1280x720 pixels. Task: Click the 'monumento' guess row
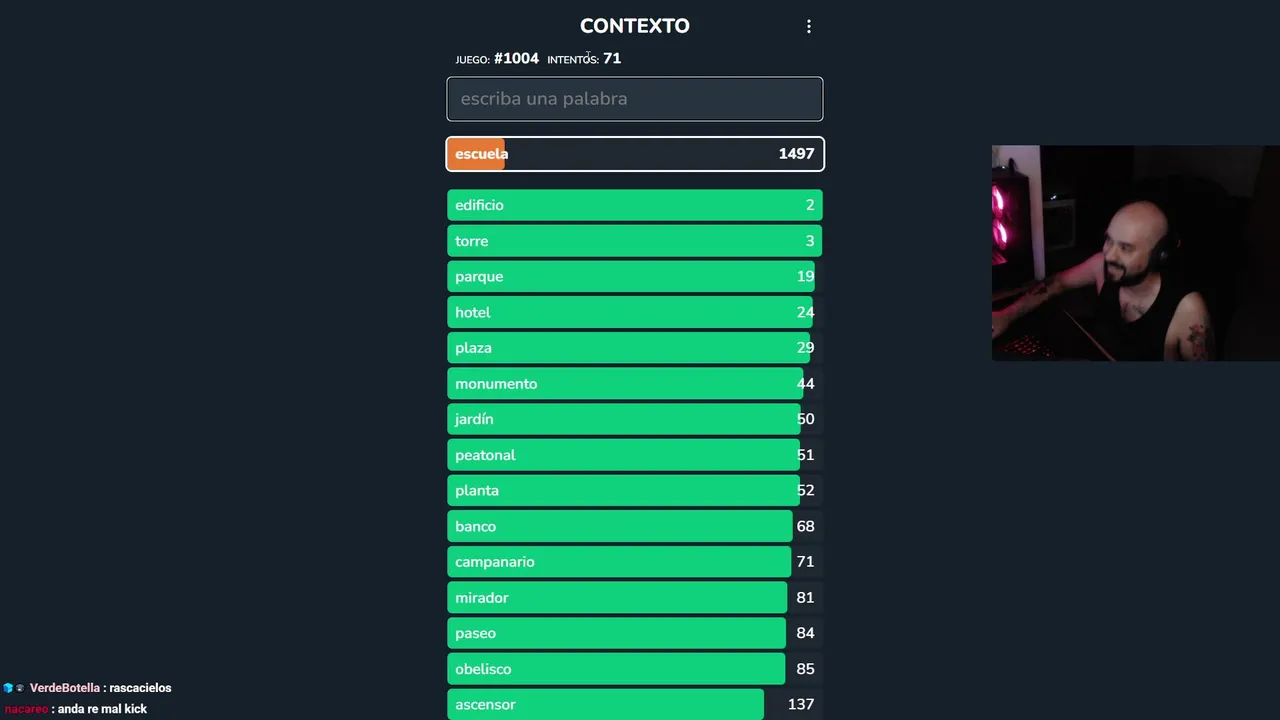634,384
